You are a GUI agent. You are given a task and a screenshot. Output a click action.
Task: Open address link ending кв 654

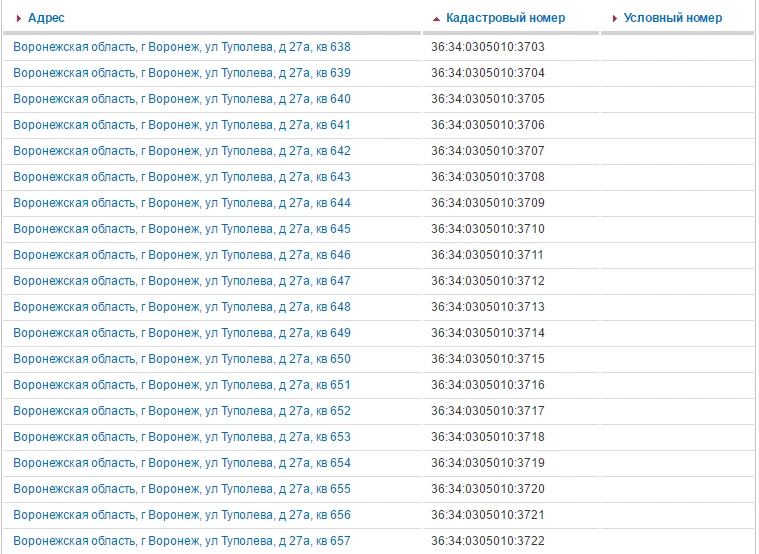(x=182, y=463)
